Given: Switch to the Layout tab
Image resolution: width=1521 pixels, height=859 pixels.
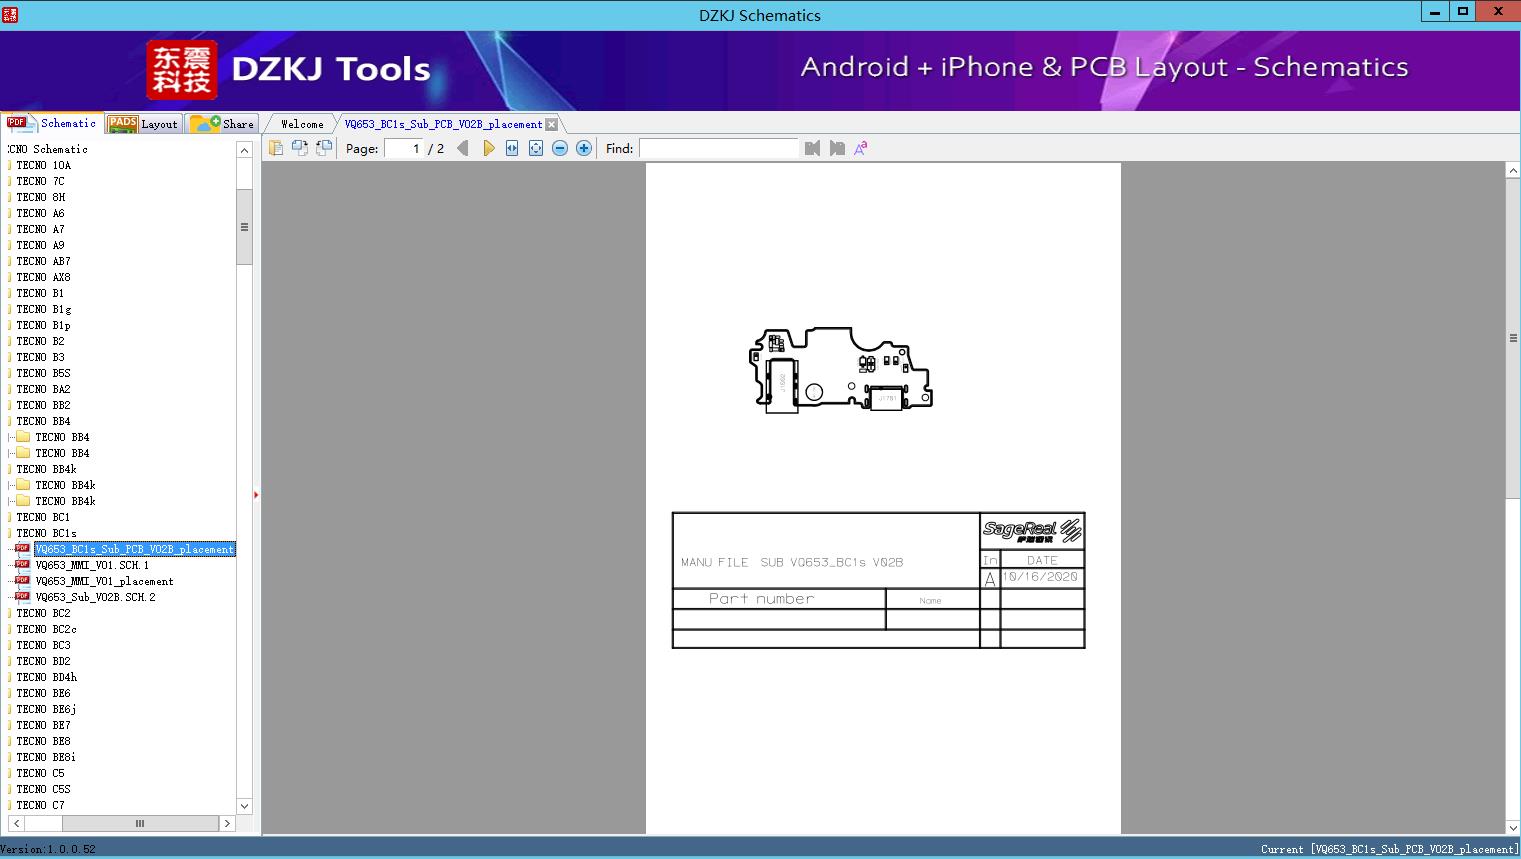Looking at the screenshot, I should tap(144, 124).
